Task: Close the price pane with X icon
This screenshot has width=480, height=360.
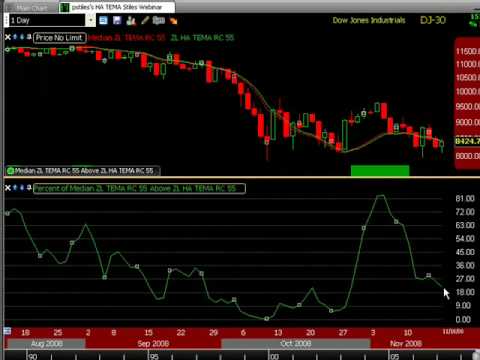Action: (8, 37)
